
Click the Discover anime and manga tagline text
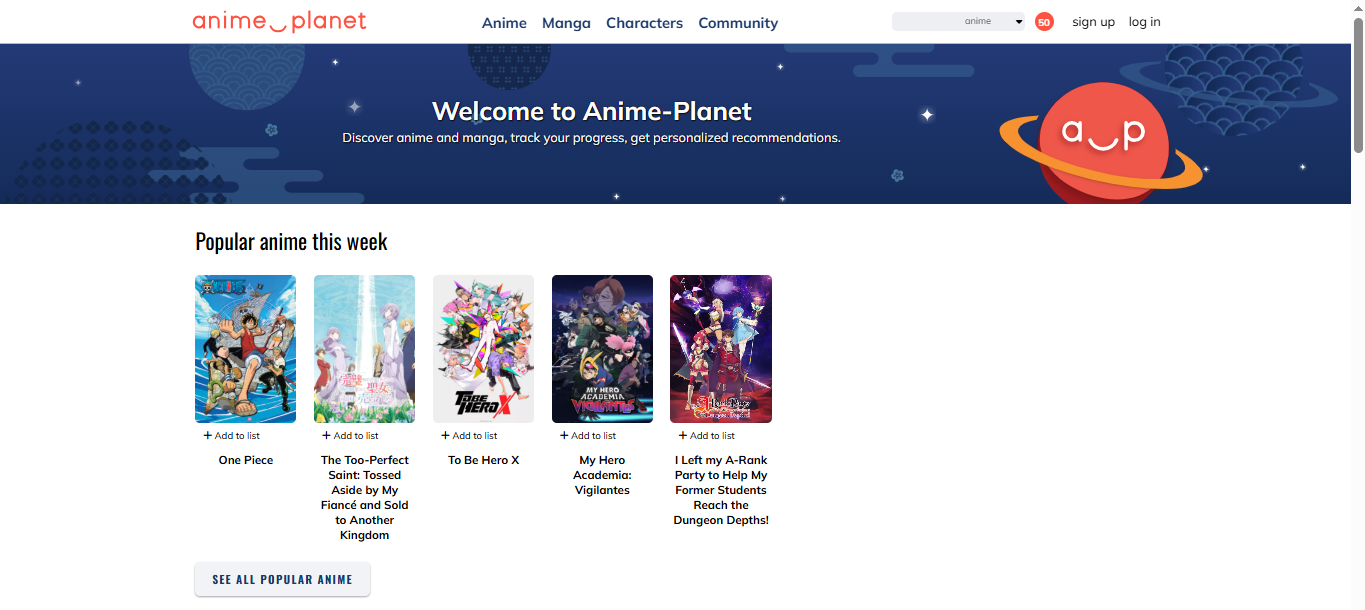tap(591, 138)
